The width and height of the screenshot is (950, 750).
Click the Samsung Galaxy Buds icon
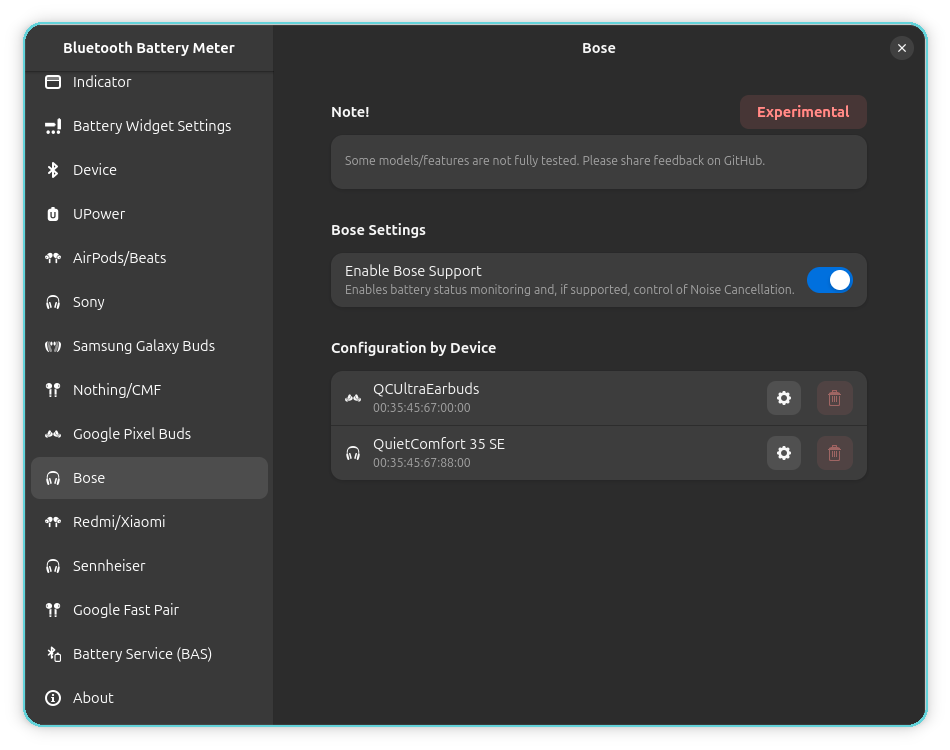[53, 346]
